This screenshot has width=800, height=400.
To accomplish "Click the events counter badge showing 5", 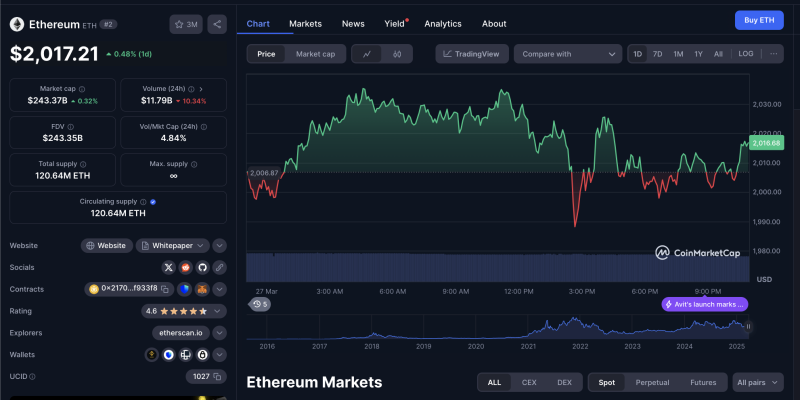I will pyautogui.click(x=260, y=305).
